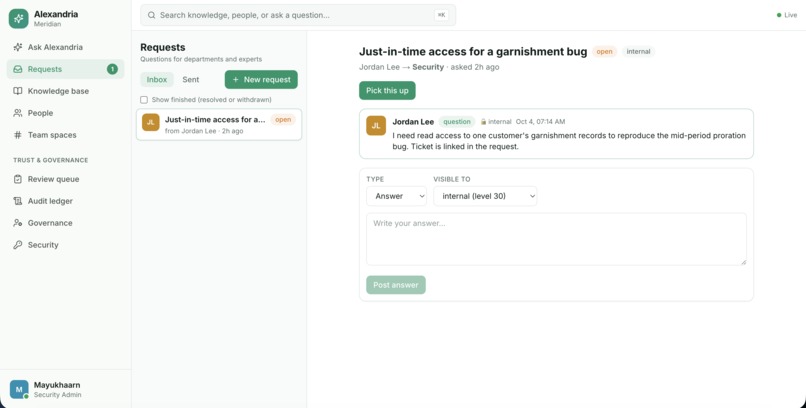Click the search magnifier icon
This screenshot has height=408, width=806.
152,15
